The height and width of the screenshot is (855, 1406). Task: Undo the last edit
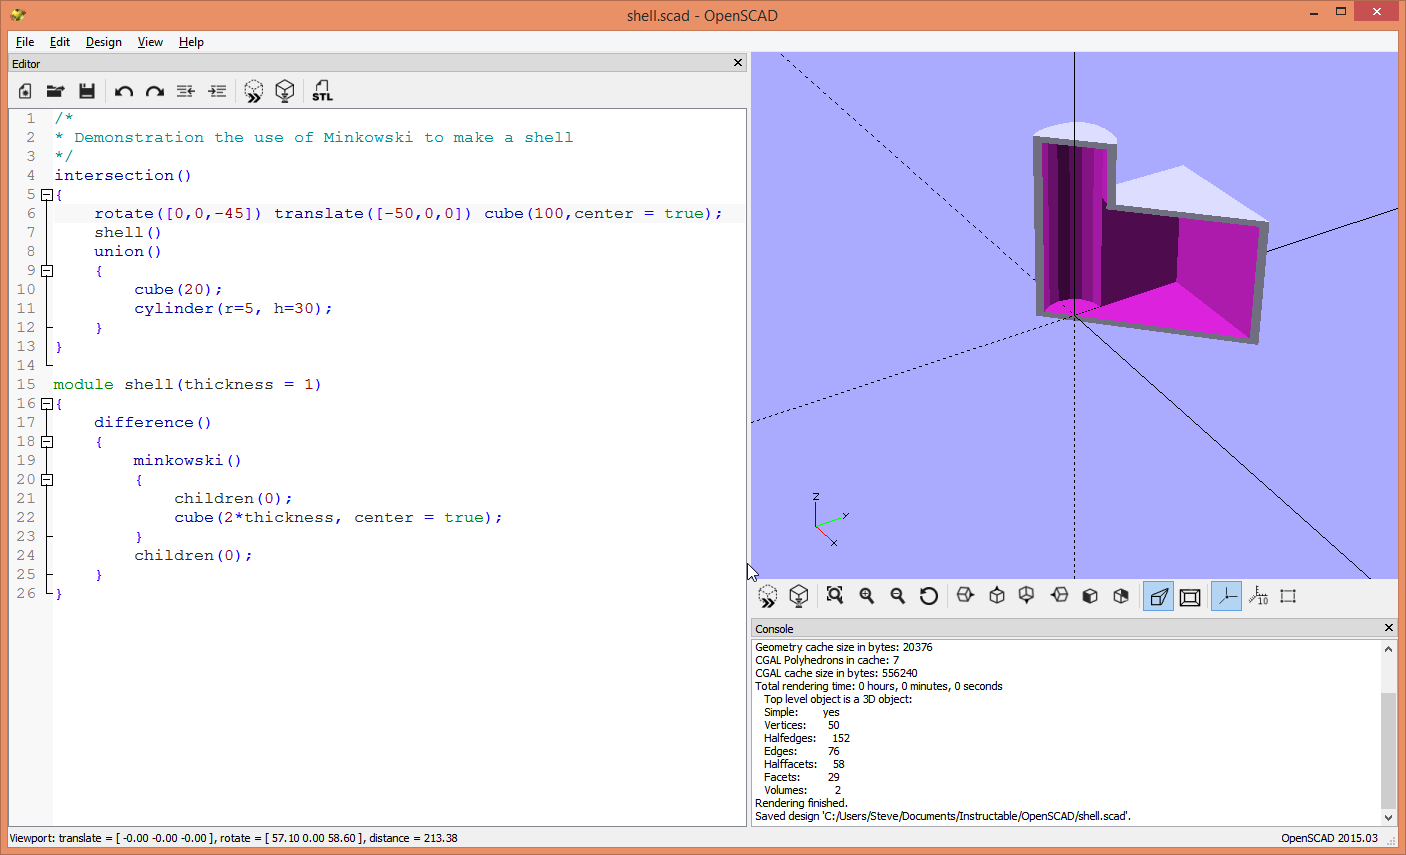pyautogui.click(x=123, y=91)
